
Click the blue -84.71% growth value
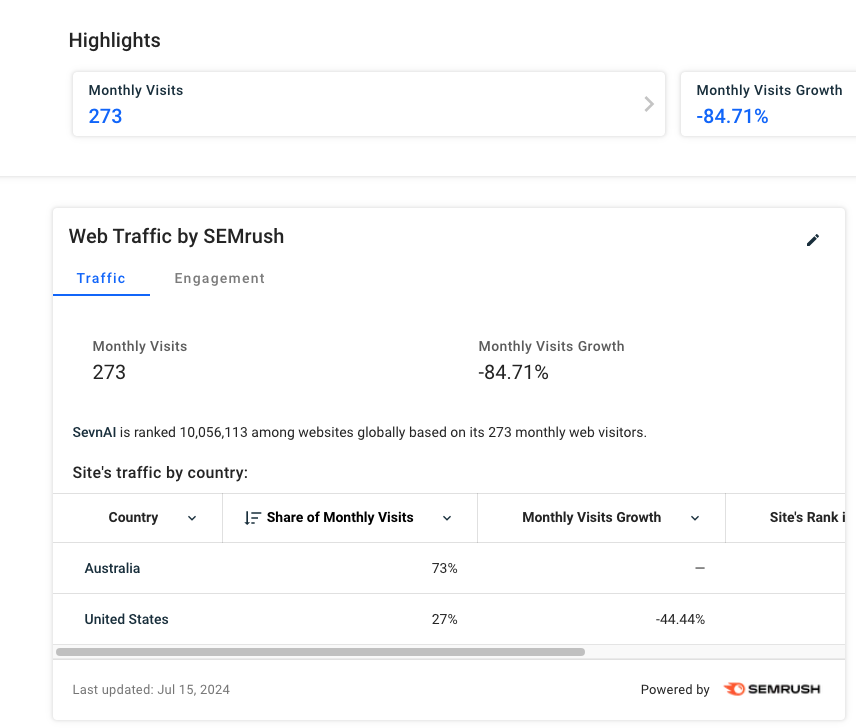pyautogui.click(x=732, y=116)
